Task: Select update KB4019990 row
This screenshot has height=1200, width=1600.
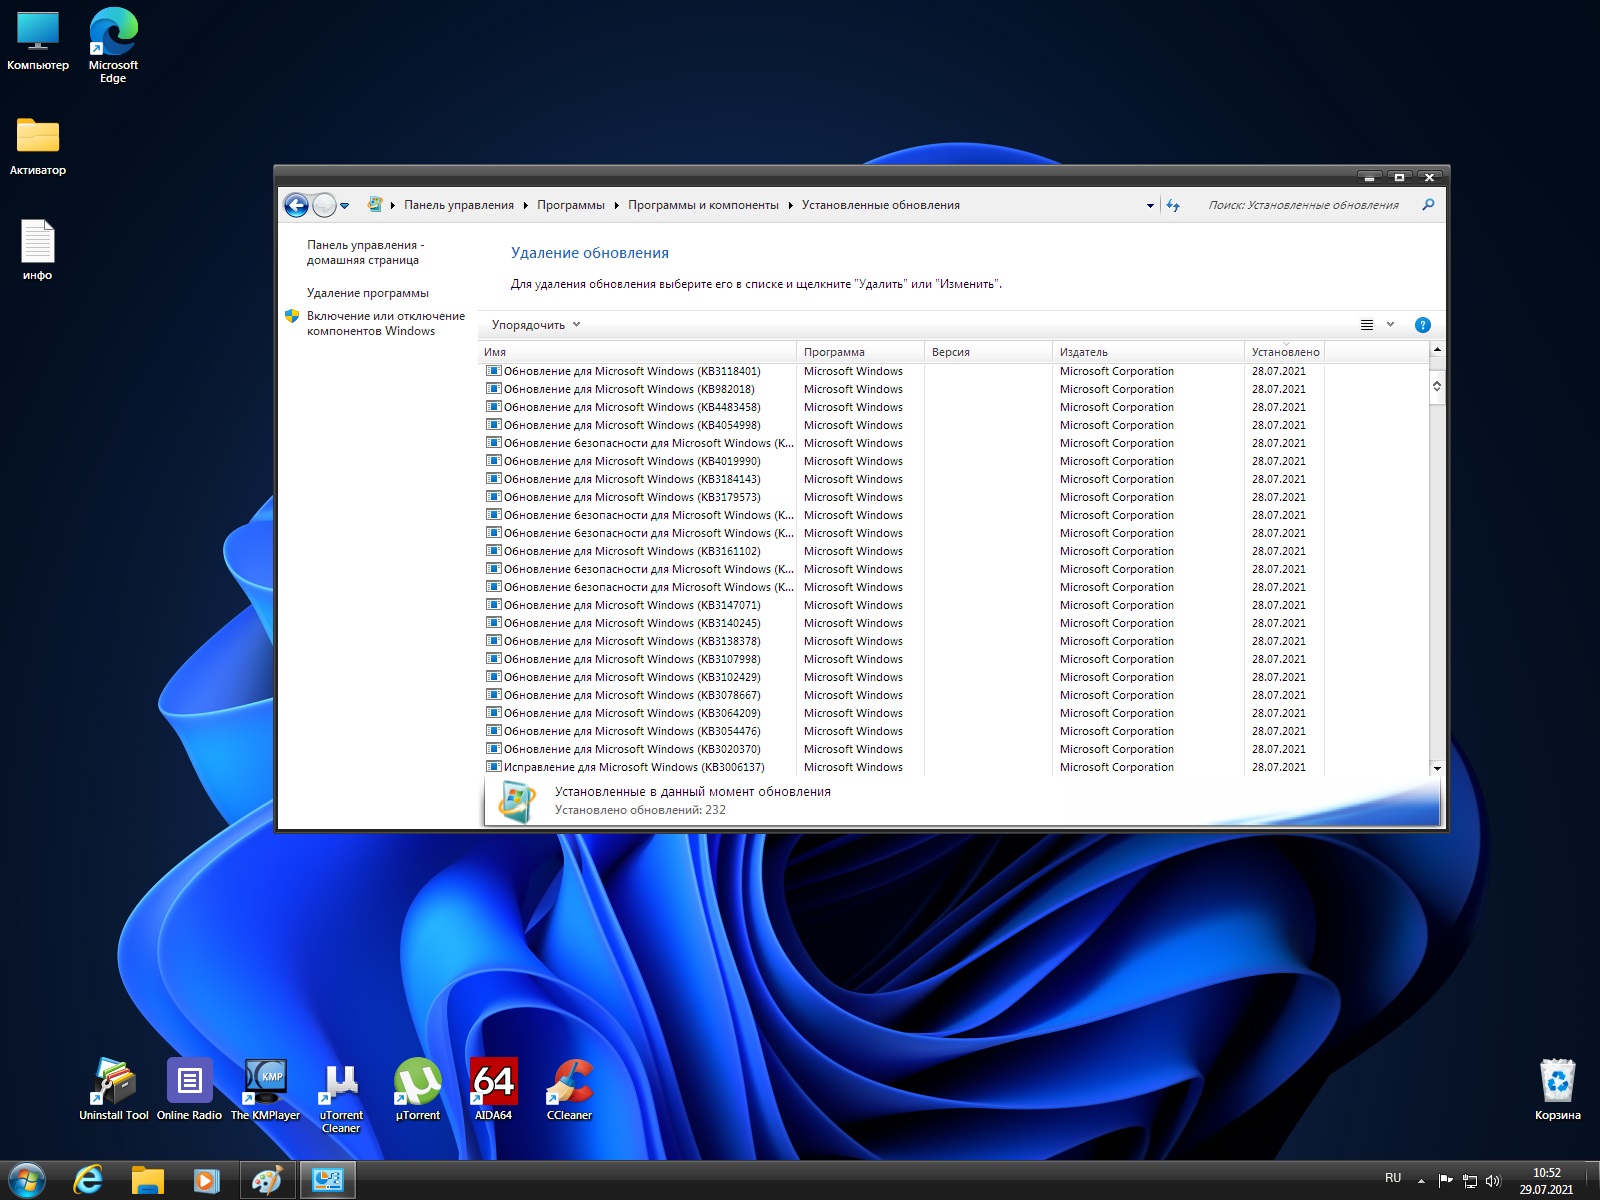Action: click(904, 461)
